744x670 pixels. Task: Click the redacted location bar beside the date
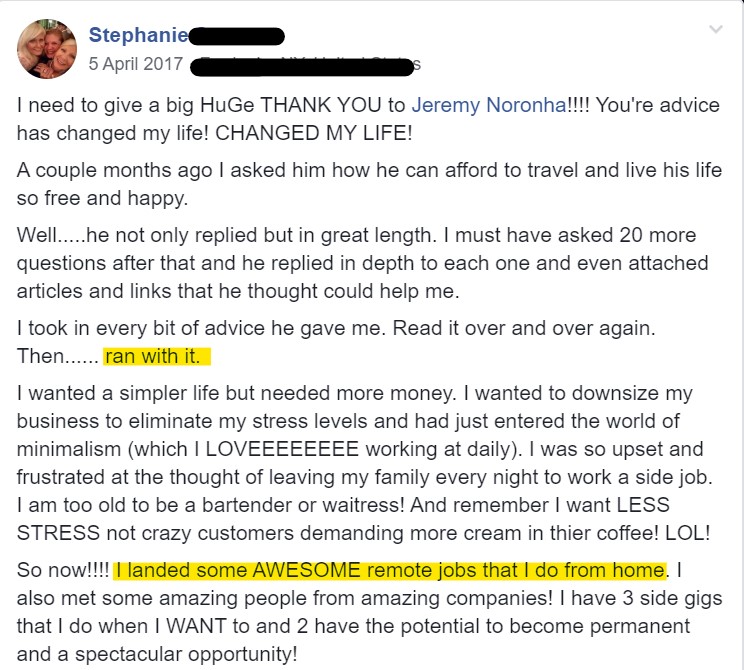302,66
